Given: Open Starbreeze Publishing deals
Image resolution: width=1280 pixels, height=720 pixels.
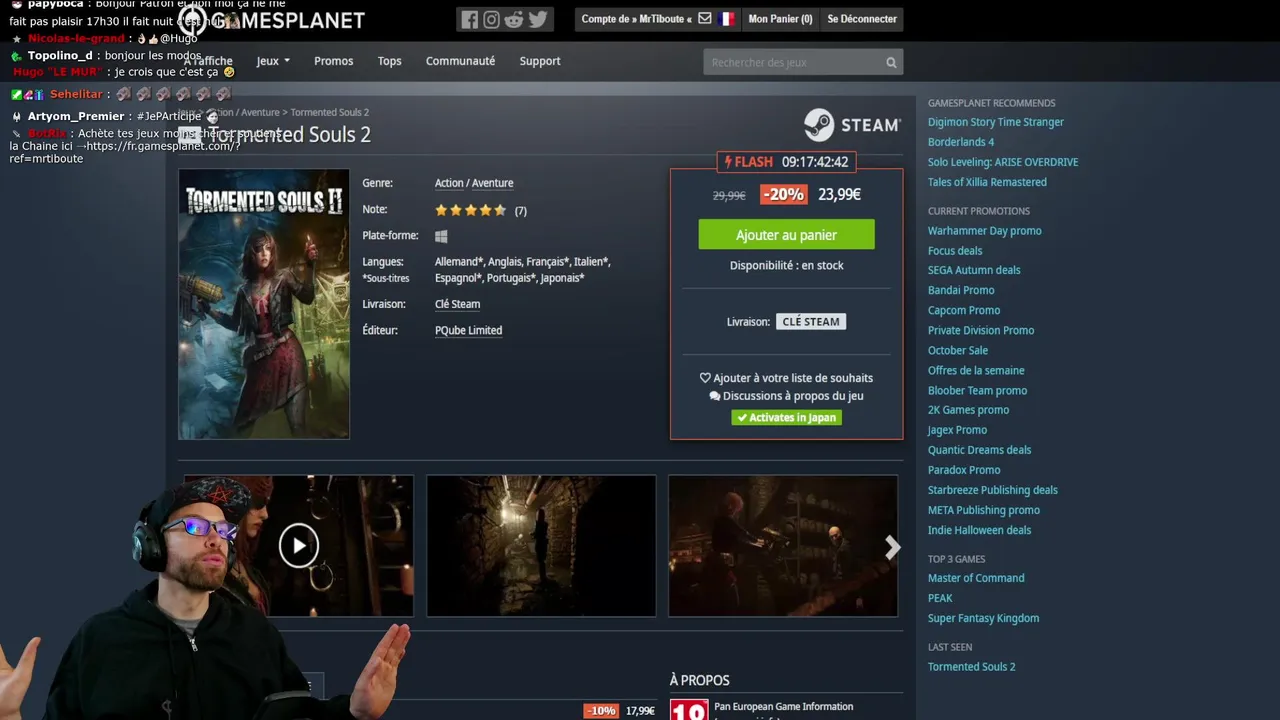Looking at the screenshot, I should (992, 490).
